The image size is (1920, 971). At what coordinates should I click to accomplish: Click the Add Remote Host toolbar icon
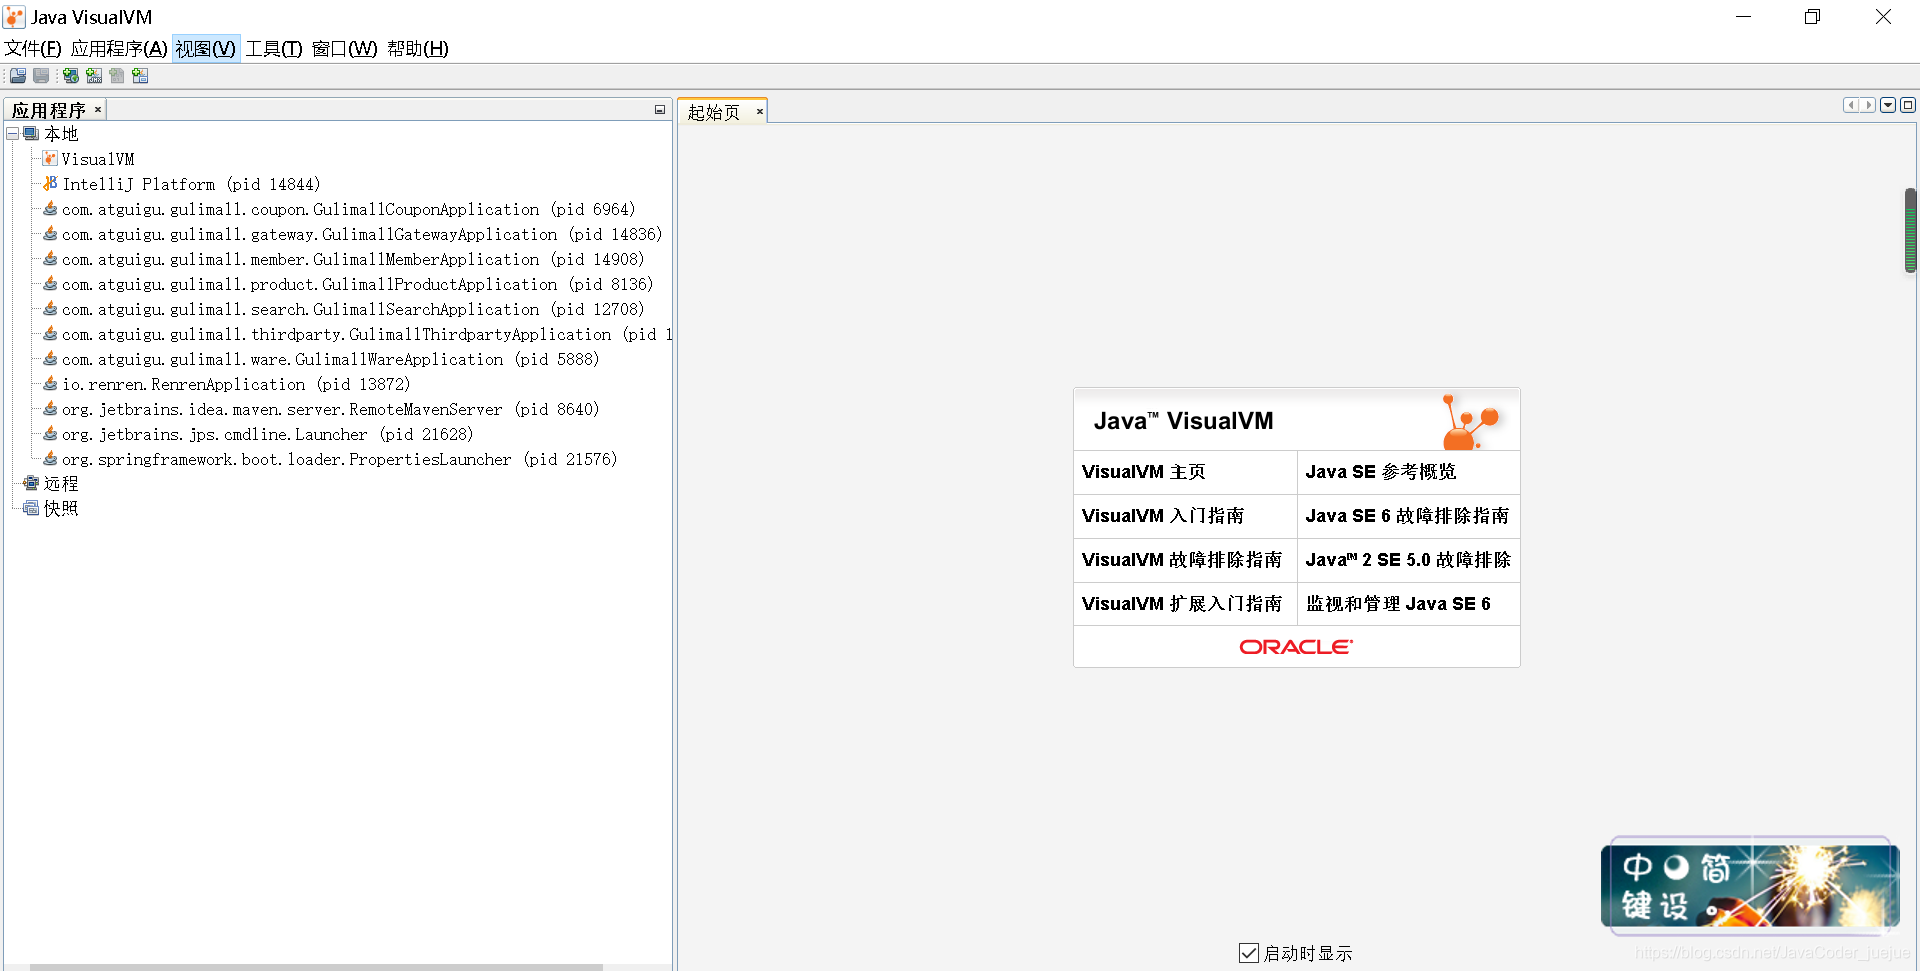pos(71,76)
